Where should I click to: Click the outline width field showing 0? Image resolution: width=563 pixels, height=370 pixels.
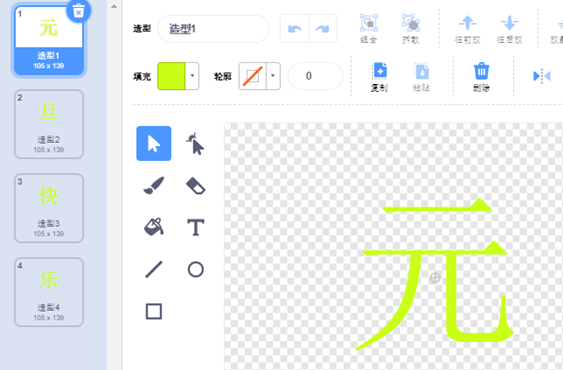pyautogui.click(x=316, y=76)
